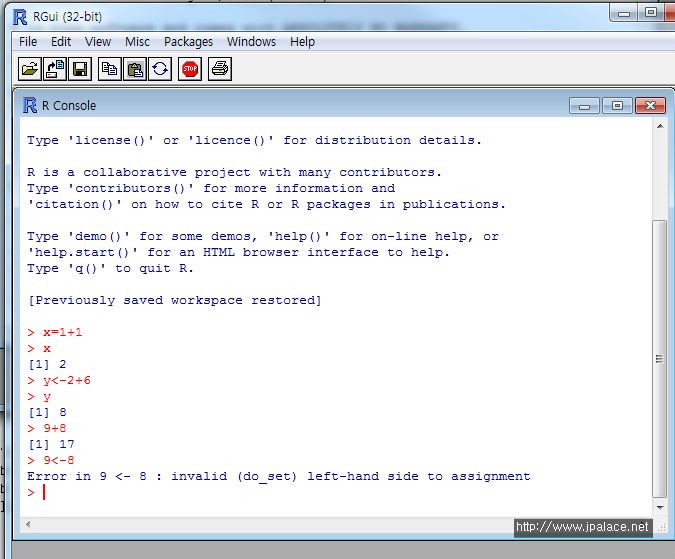
Task: Click the Open script toolbar icon
Action: point(30,69)
